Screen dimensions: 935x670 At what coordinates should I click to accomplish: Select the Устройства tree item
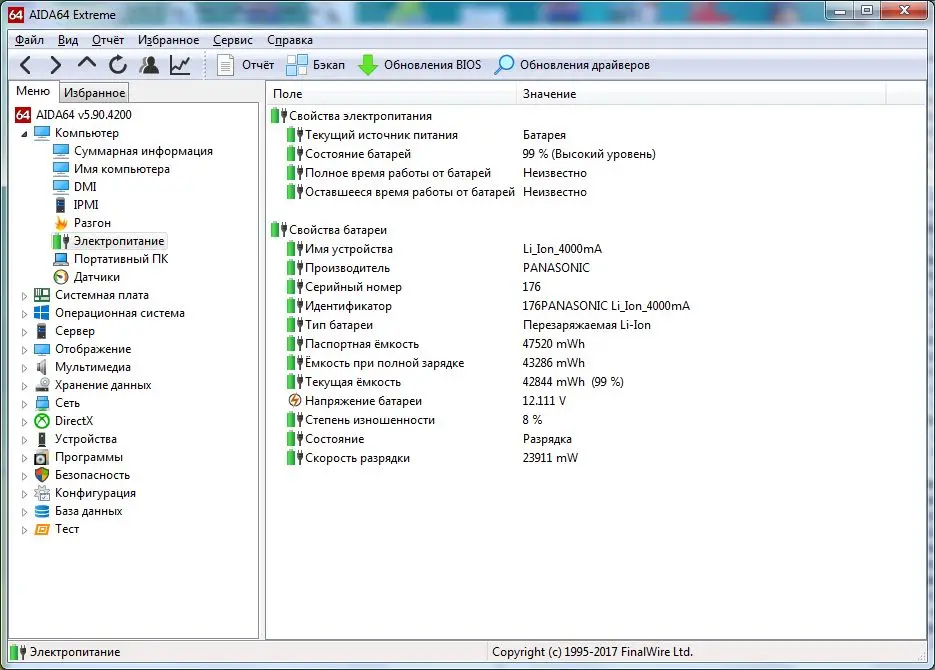click(x=86, y=439)
